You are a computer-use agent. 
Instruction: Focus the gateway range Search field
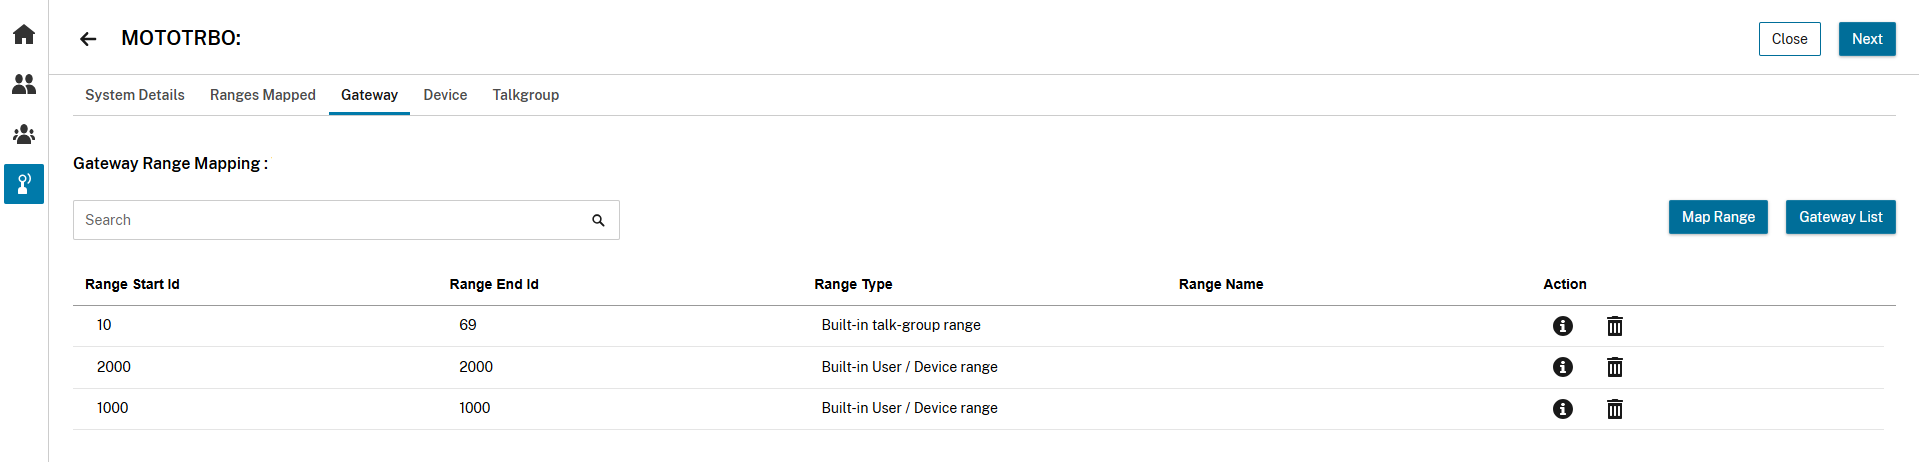coord(330,220)
